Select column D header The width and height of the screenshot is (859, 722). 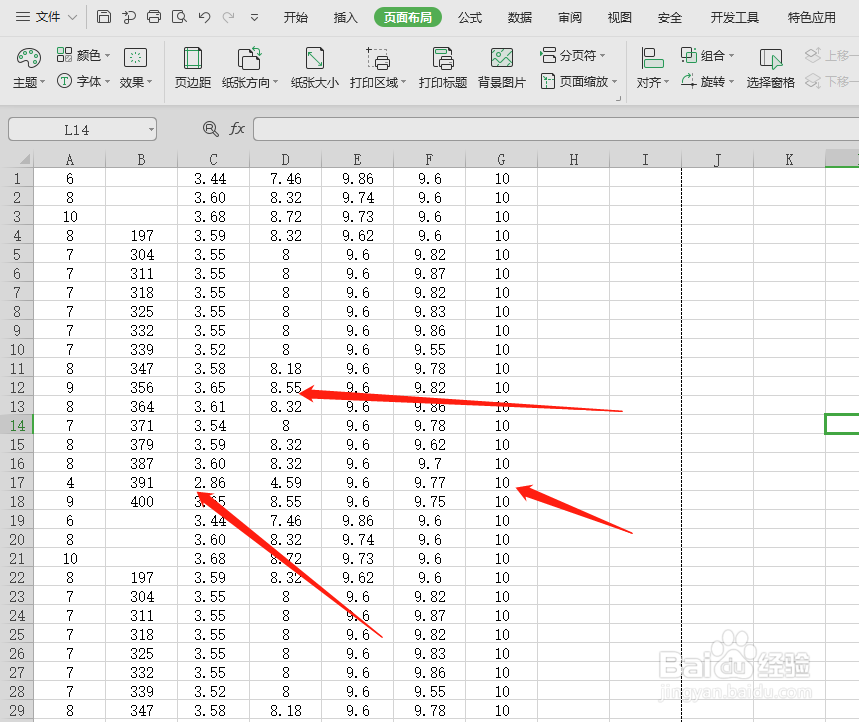tap(285, 159)
